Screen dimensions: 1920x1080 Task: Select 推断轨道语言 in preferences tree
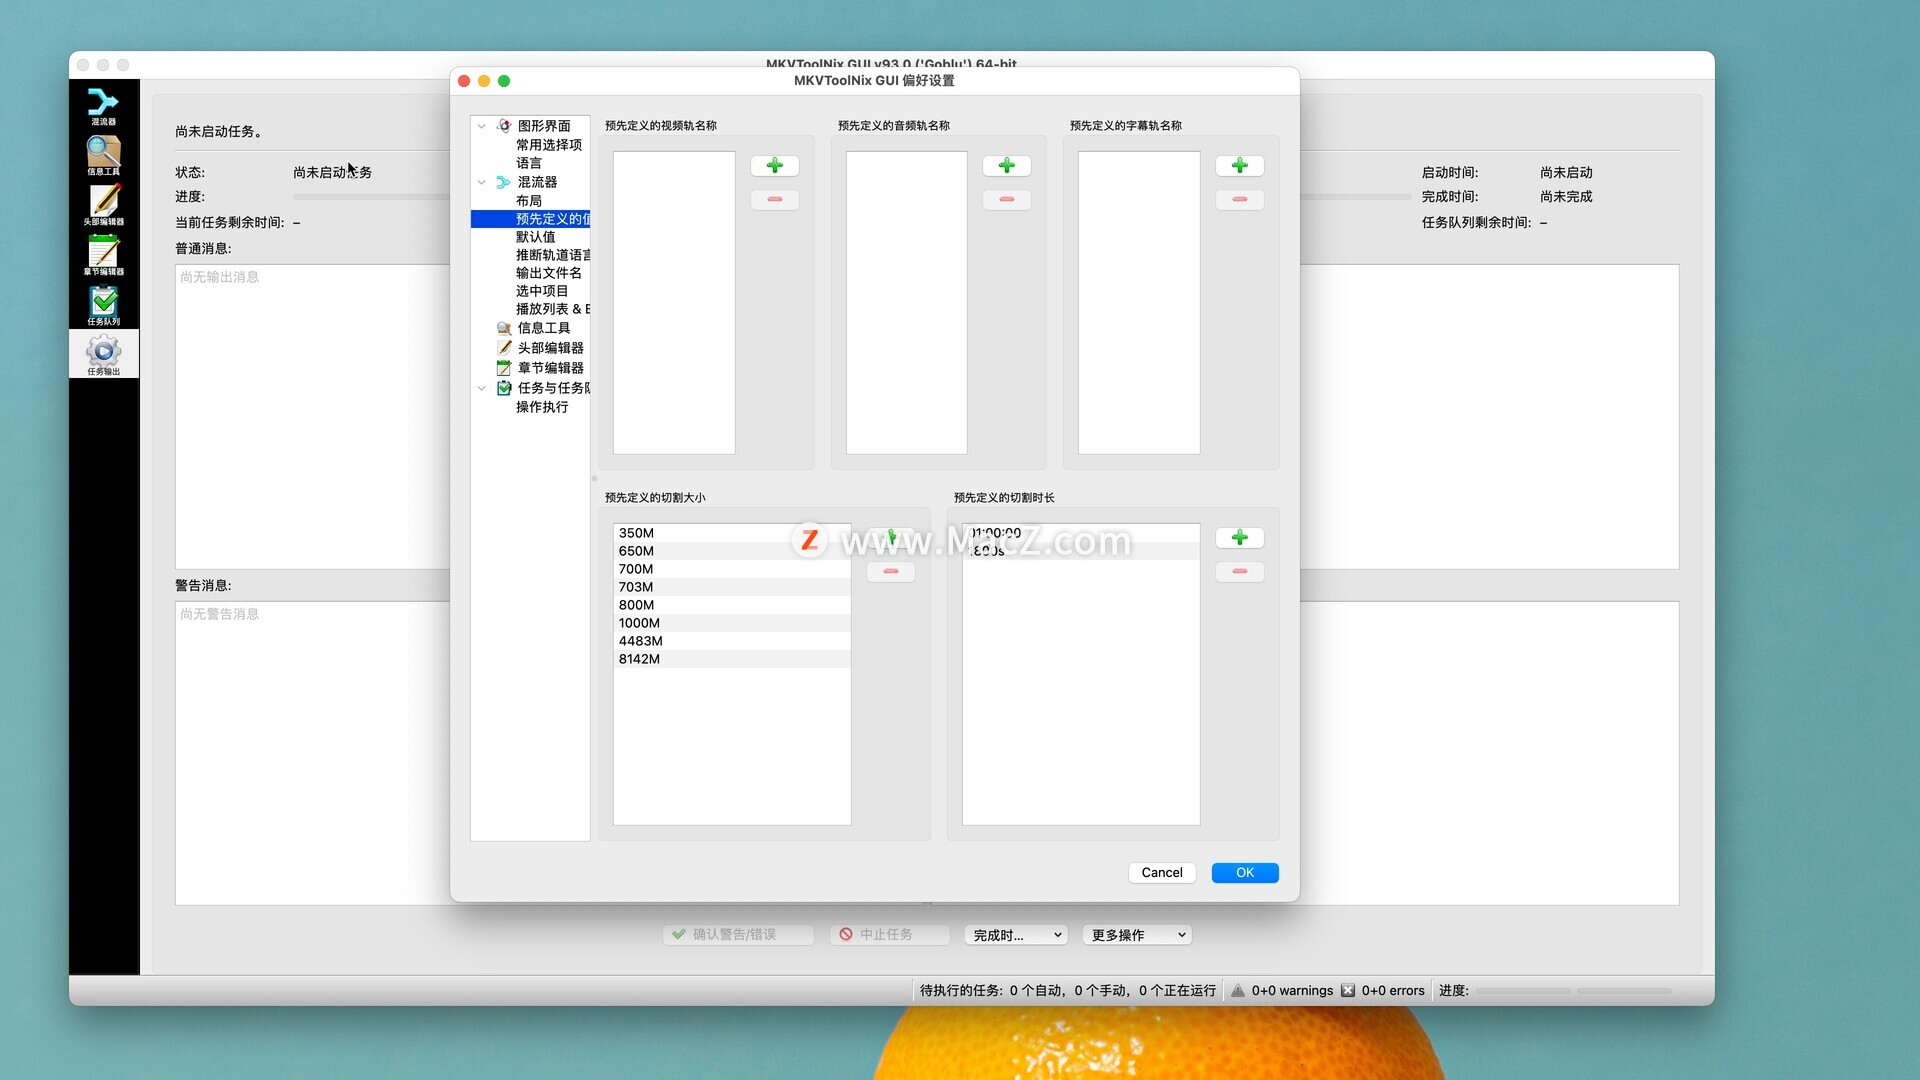(553, 255)
